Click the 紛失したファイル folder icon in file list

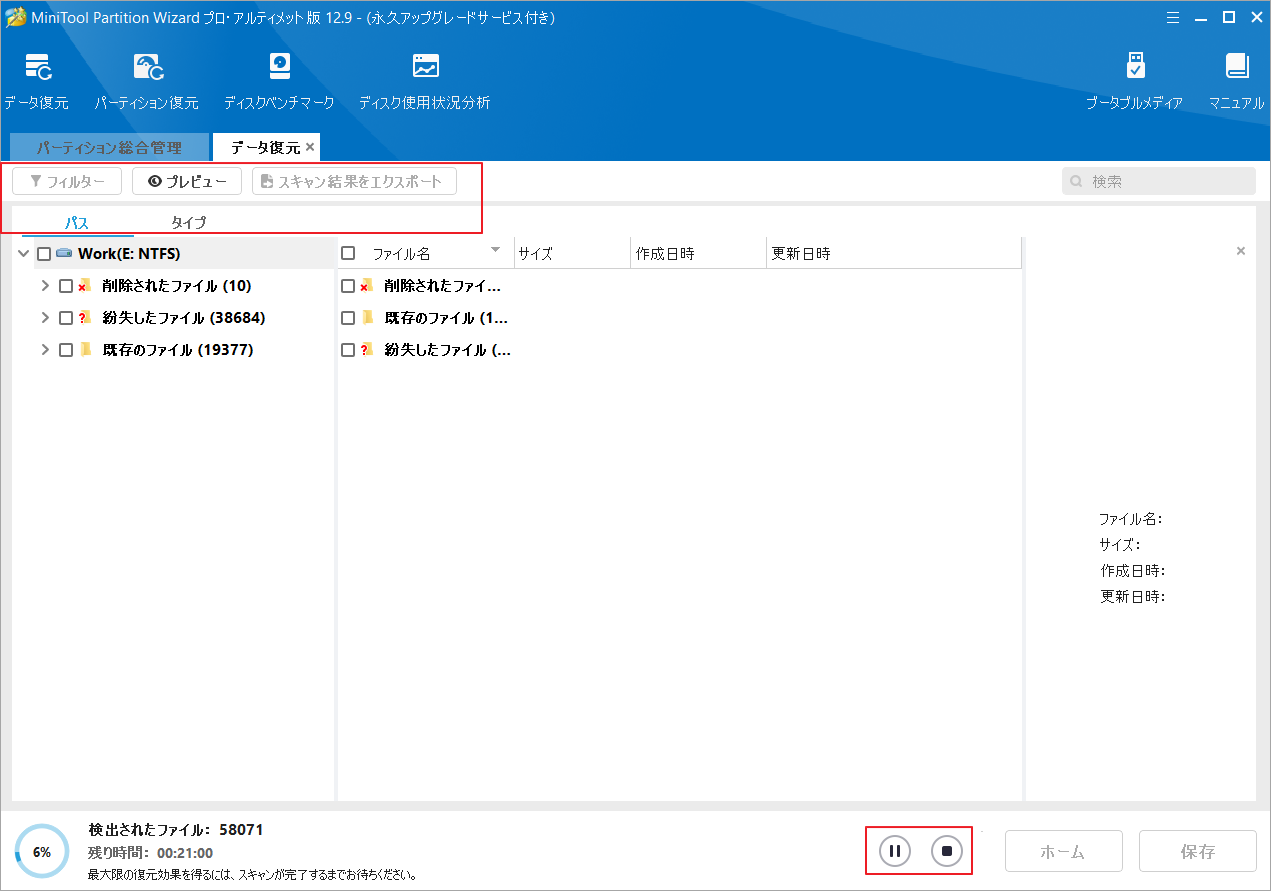(367, 350)
